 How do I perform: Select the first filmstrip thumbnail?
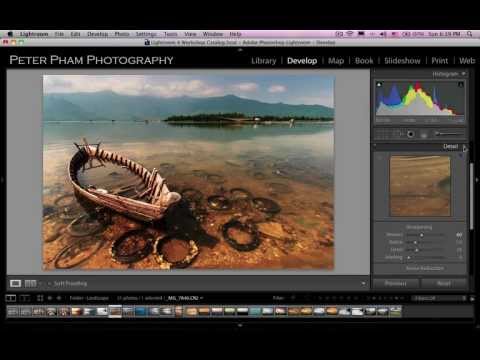tap(12, 312)
